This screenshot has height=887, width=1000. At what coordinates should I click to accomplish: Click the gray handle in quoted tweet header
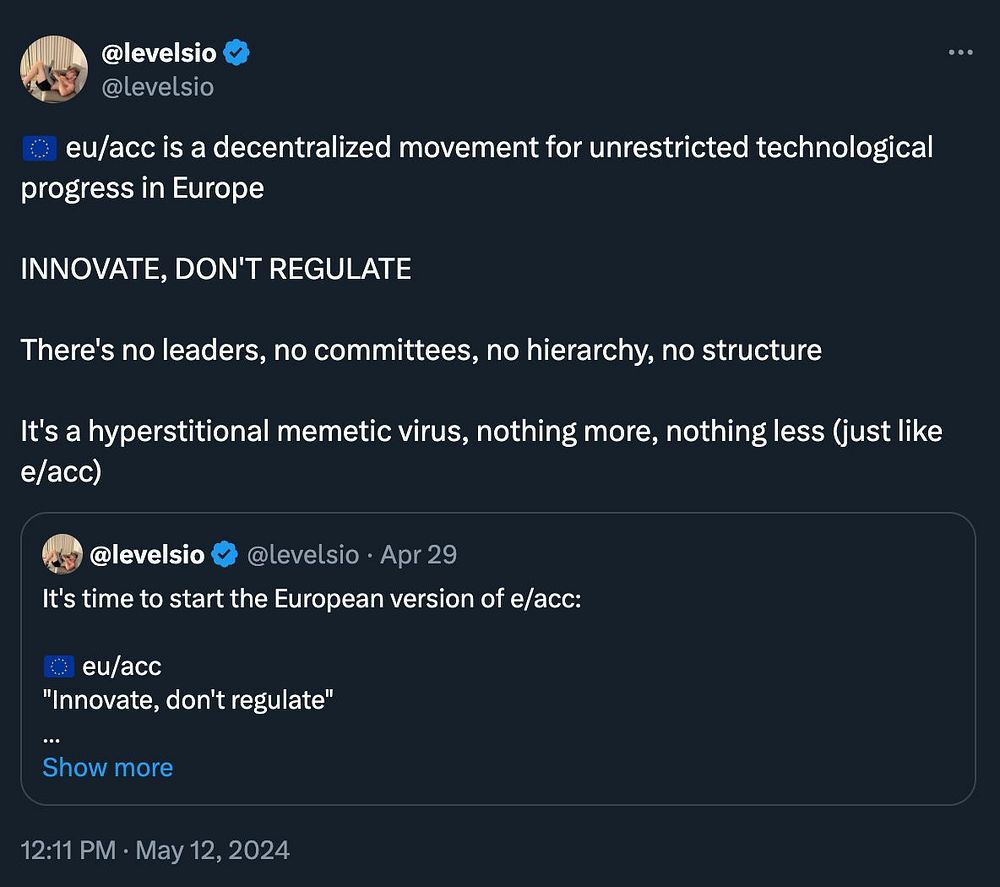click(302, 554)
